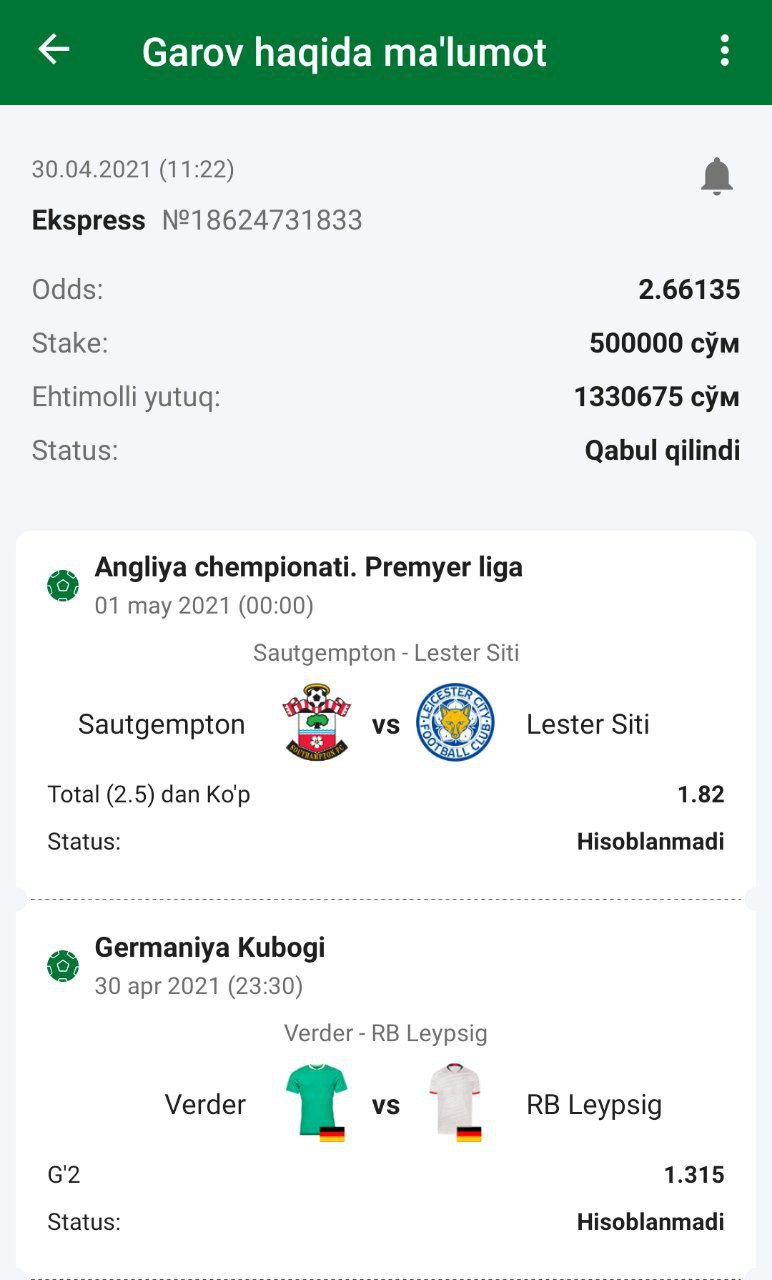Viewport: 772px width, 1280px height.
Task: Select bet number 18624731833
Action: pyautogui.click(x=262, y=220)
